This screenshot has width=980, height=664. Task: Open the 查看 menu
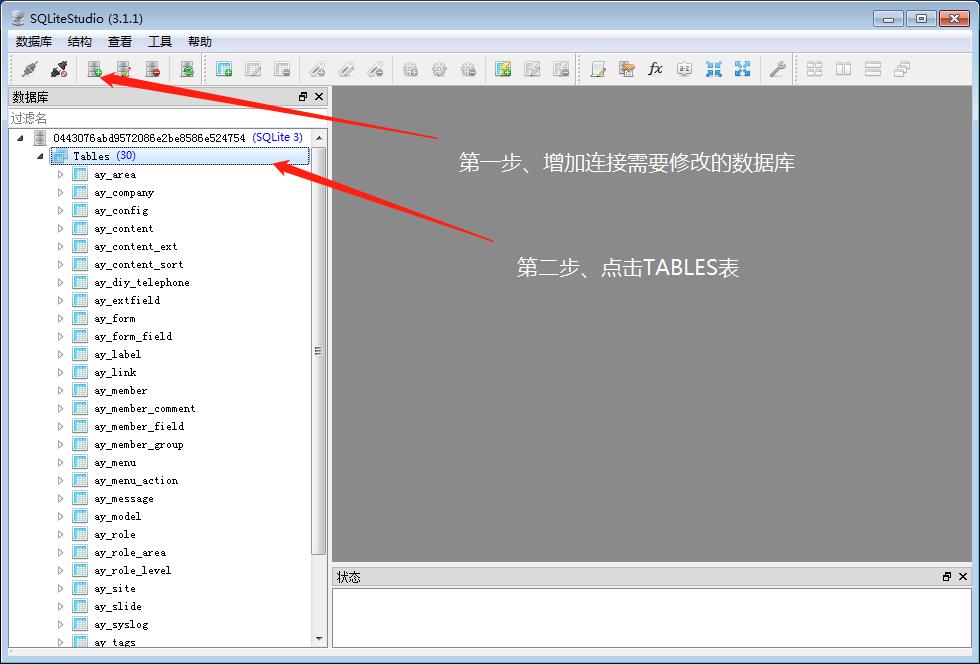point(119,42)
